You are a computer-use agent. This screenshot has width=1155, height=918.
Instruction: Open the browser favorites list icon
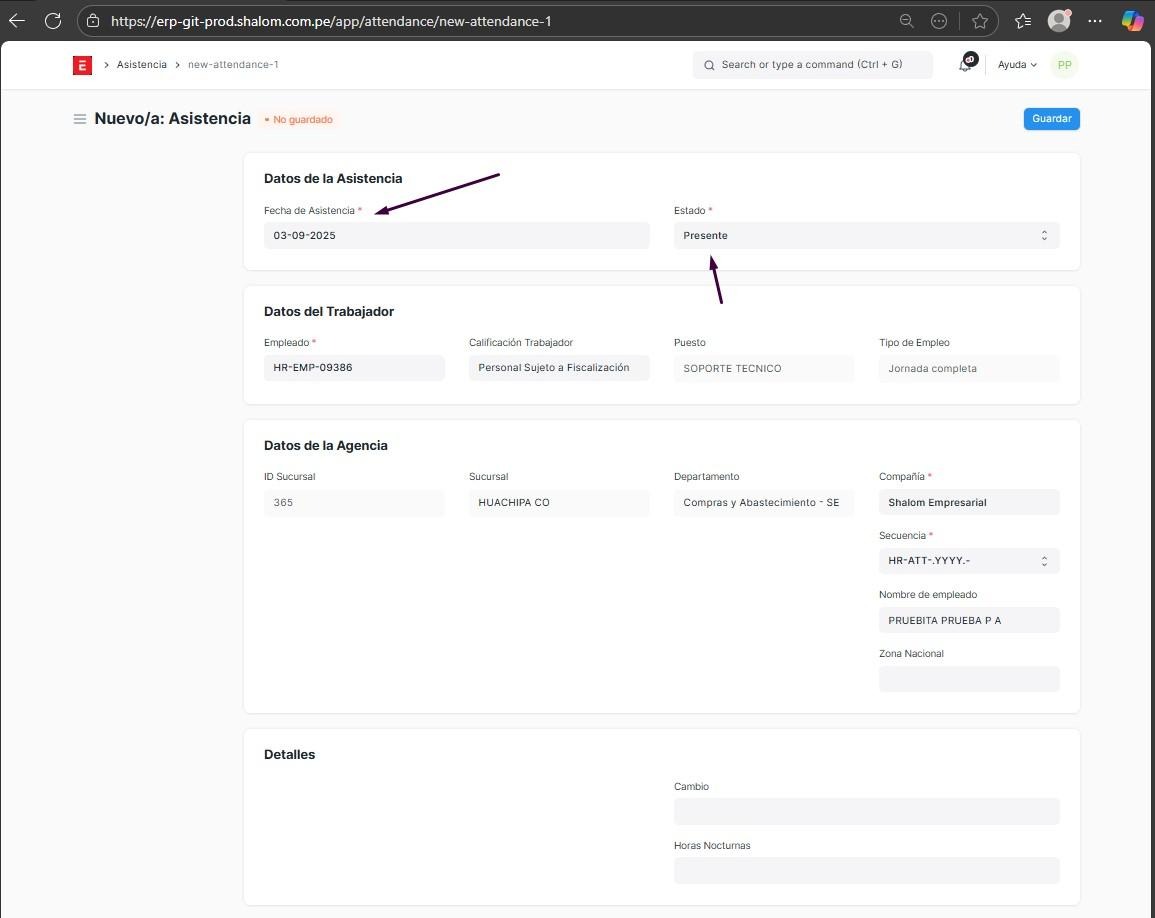[1022, 21]
